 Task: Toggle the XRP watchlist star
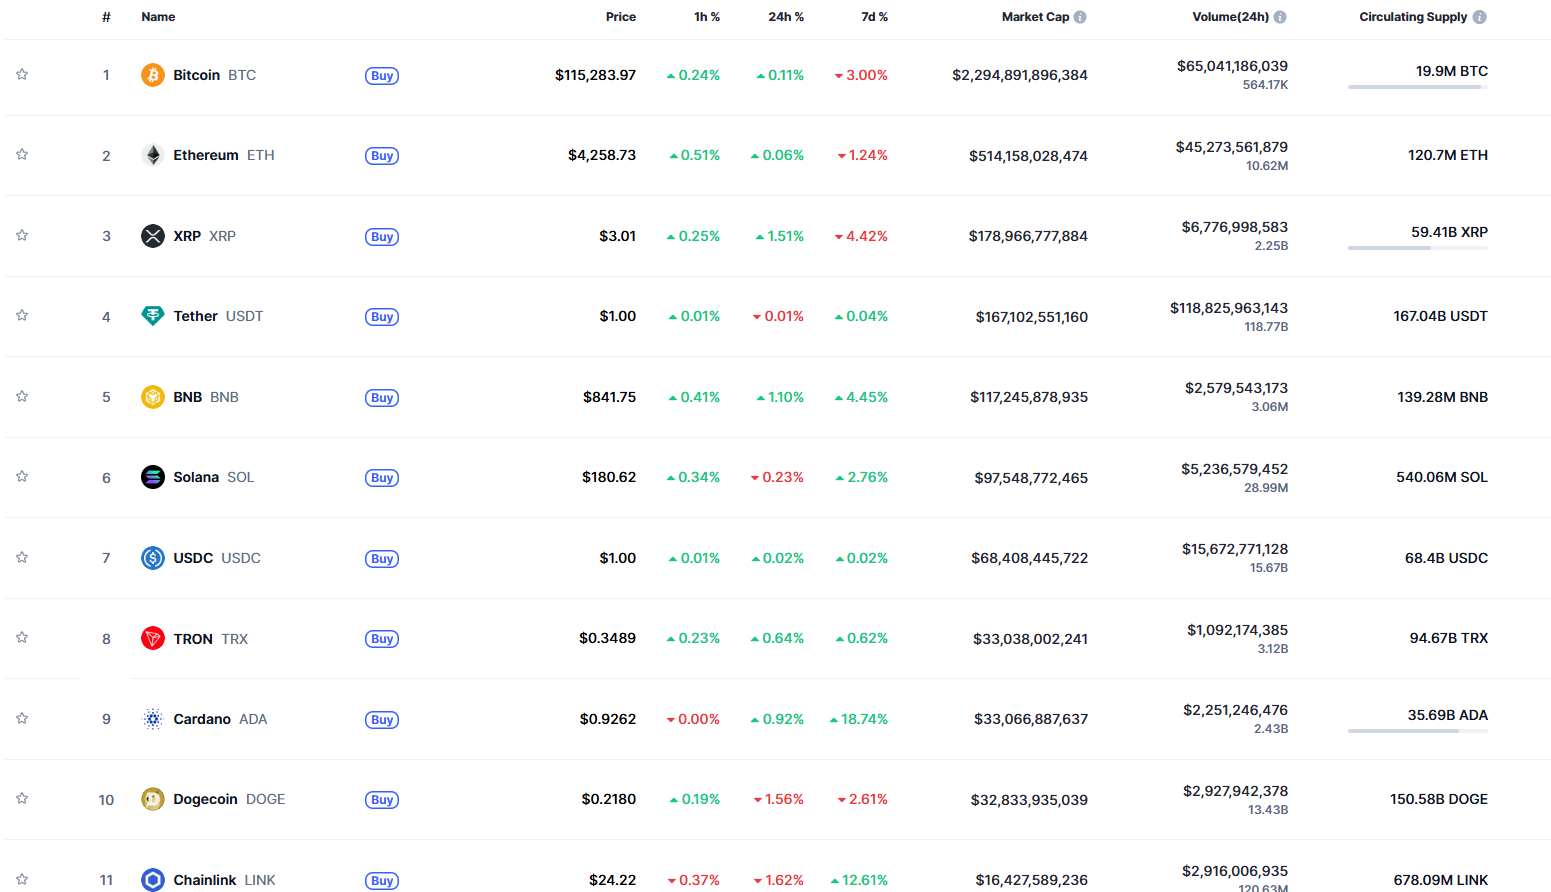click(x=22, y=235)
